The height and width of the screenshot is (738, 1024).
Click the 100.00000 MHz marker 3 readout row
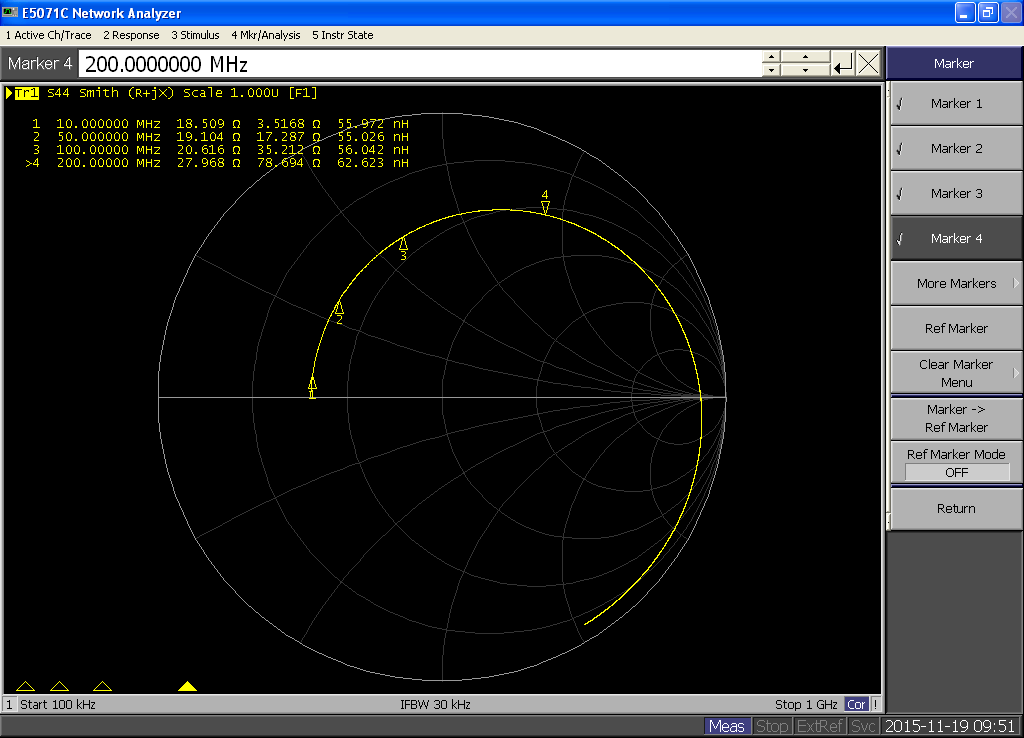(x=220, y=150)
